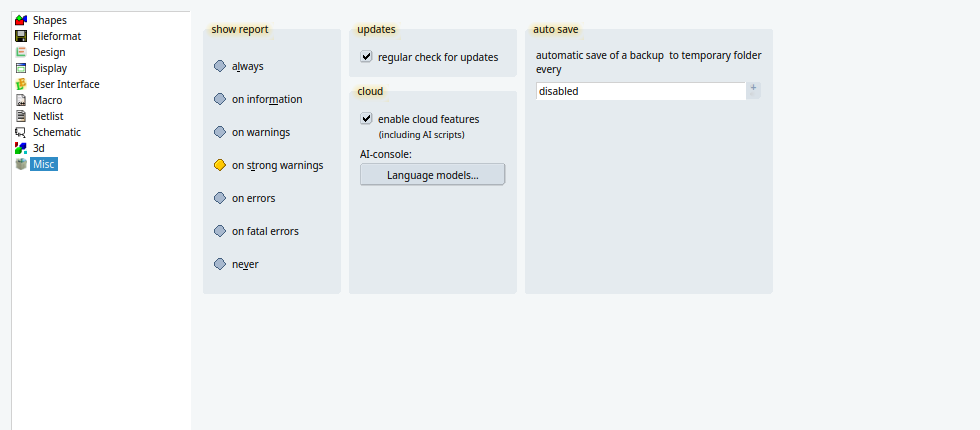Click the User Interface category icon
This screenshot has width=980, height=430.
click(x=21, y=84)
